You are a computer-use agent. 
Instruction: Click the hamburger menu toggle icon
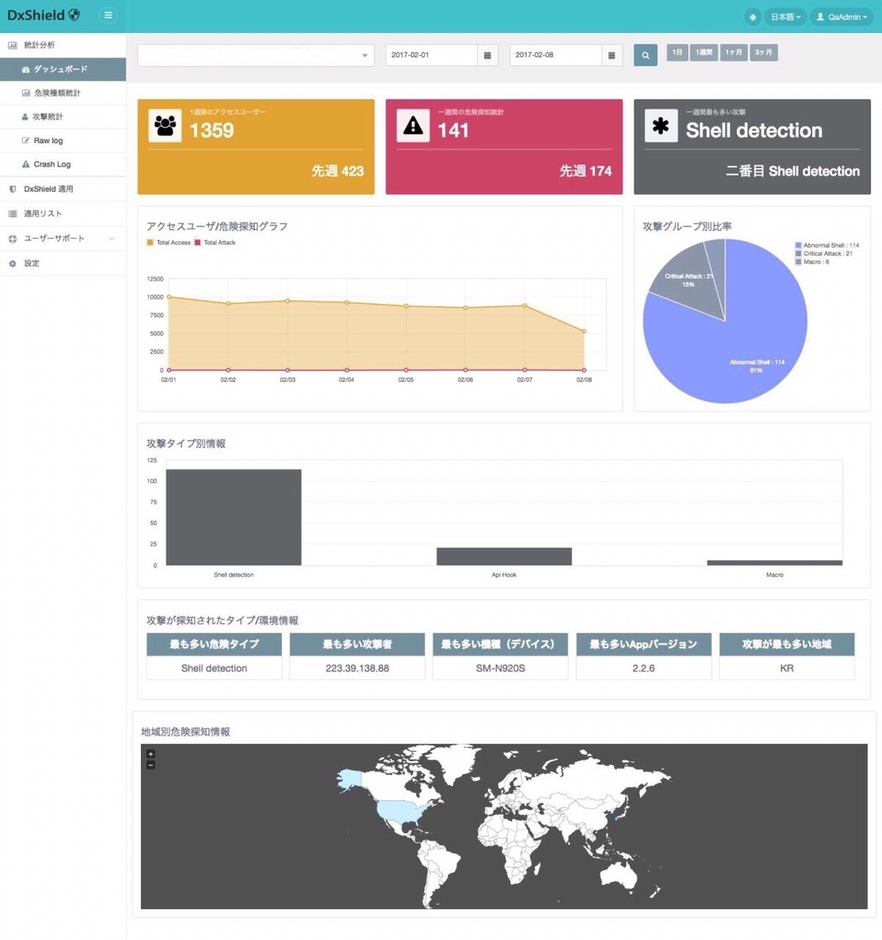[x=108, y=15]
